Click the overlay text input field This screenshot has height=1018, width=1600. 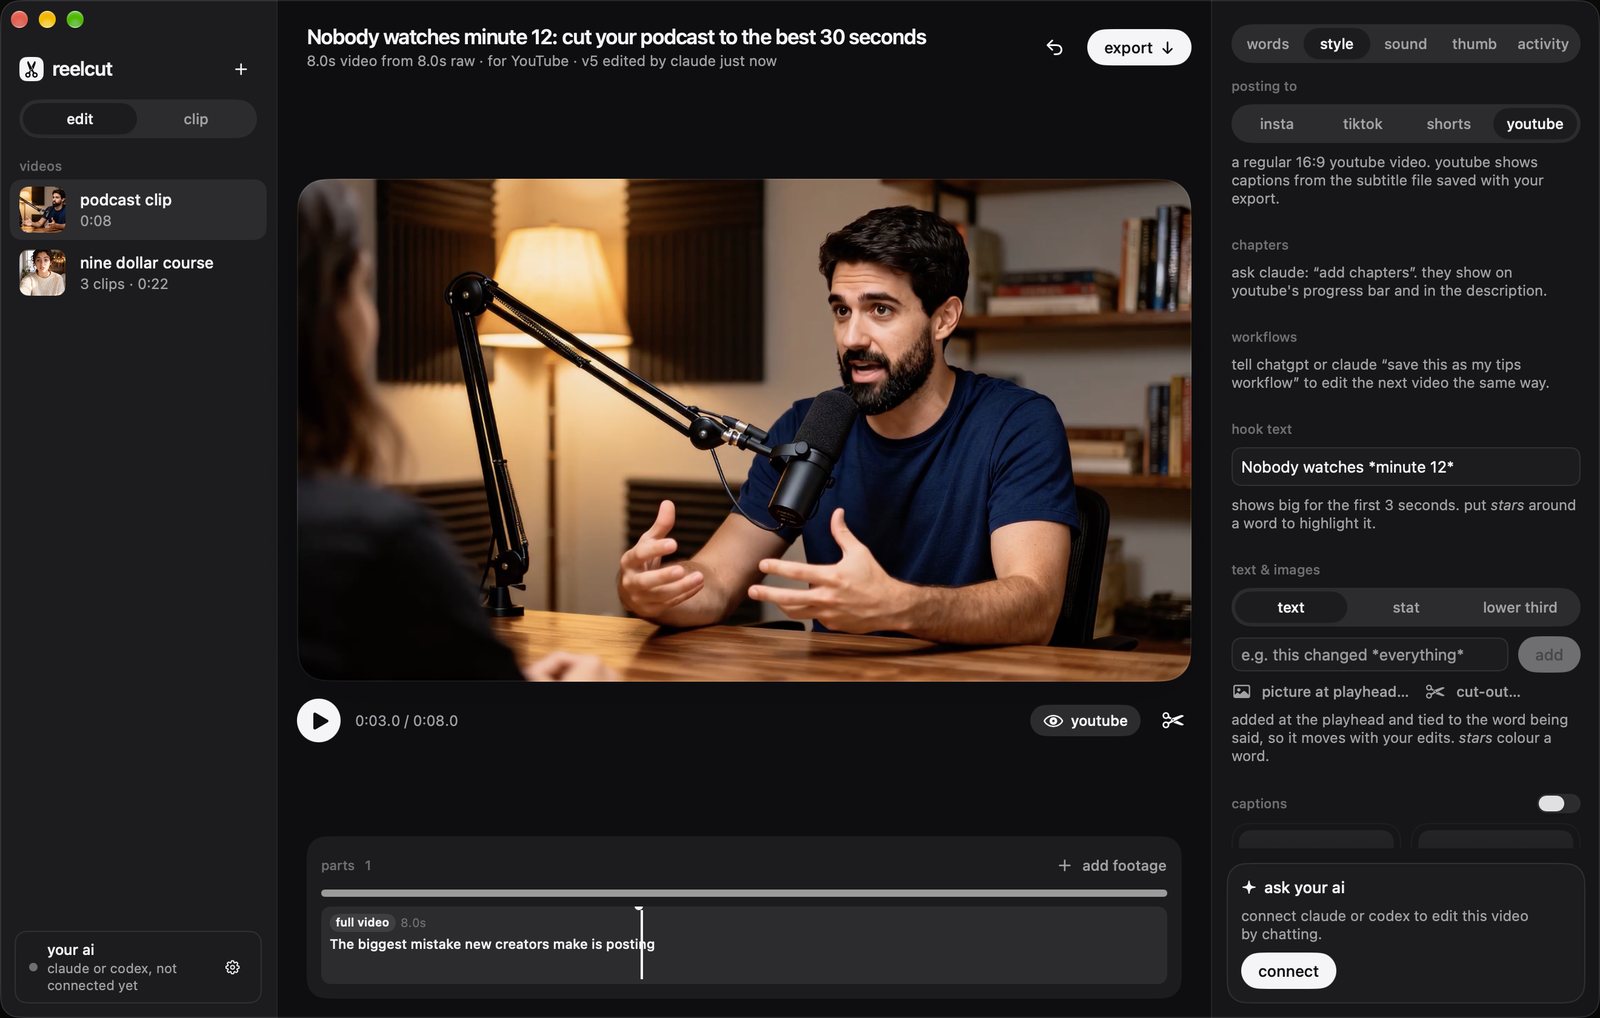1369,655
